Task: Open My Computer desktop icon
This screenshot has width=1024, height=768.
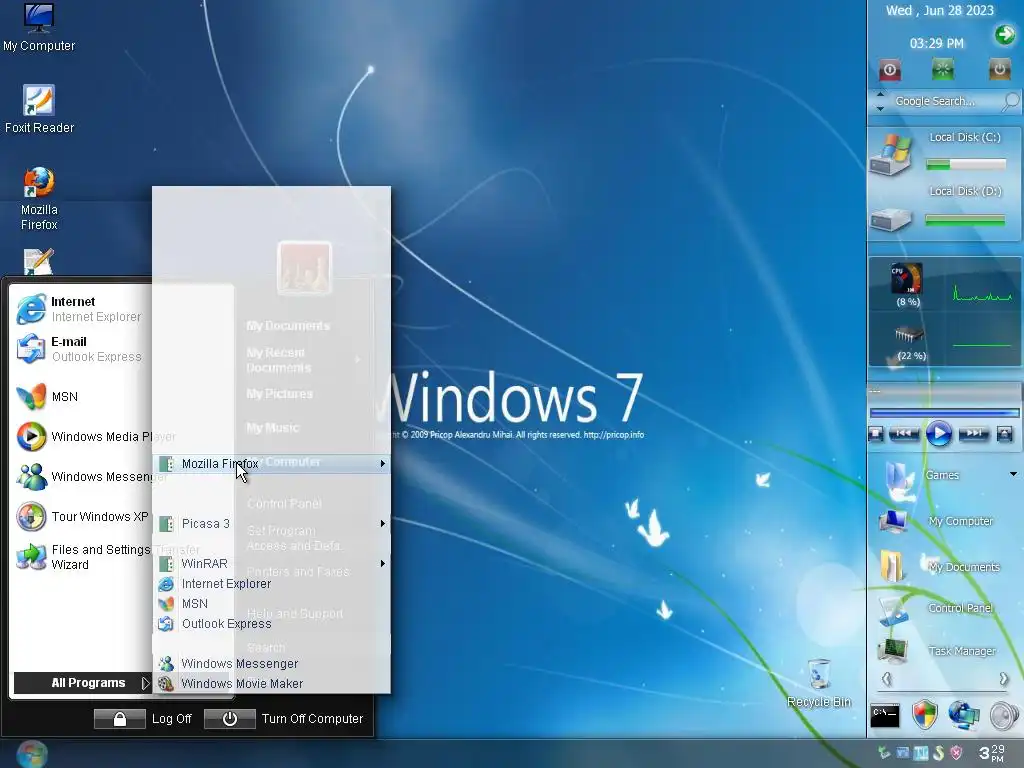Action: pyautogui.click(x=39, y=27)
